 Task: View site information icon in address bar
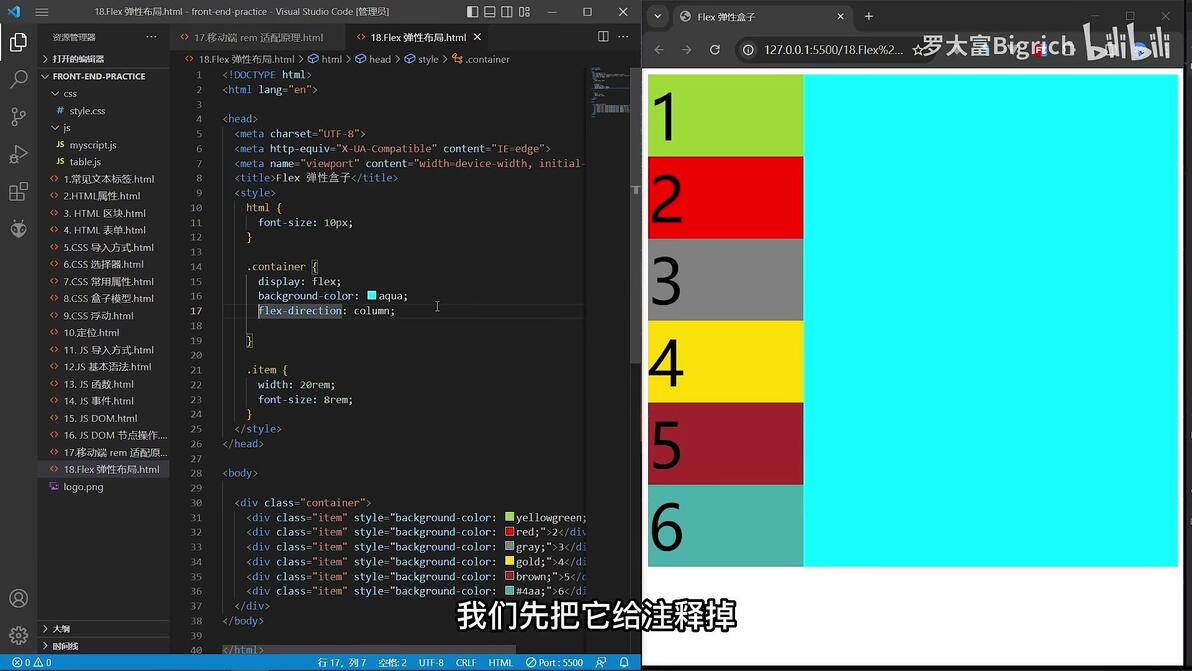[748, 49]
